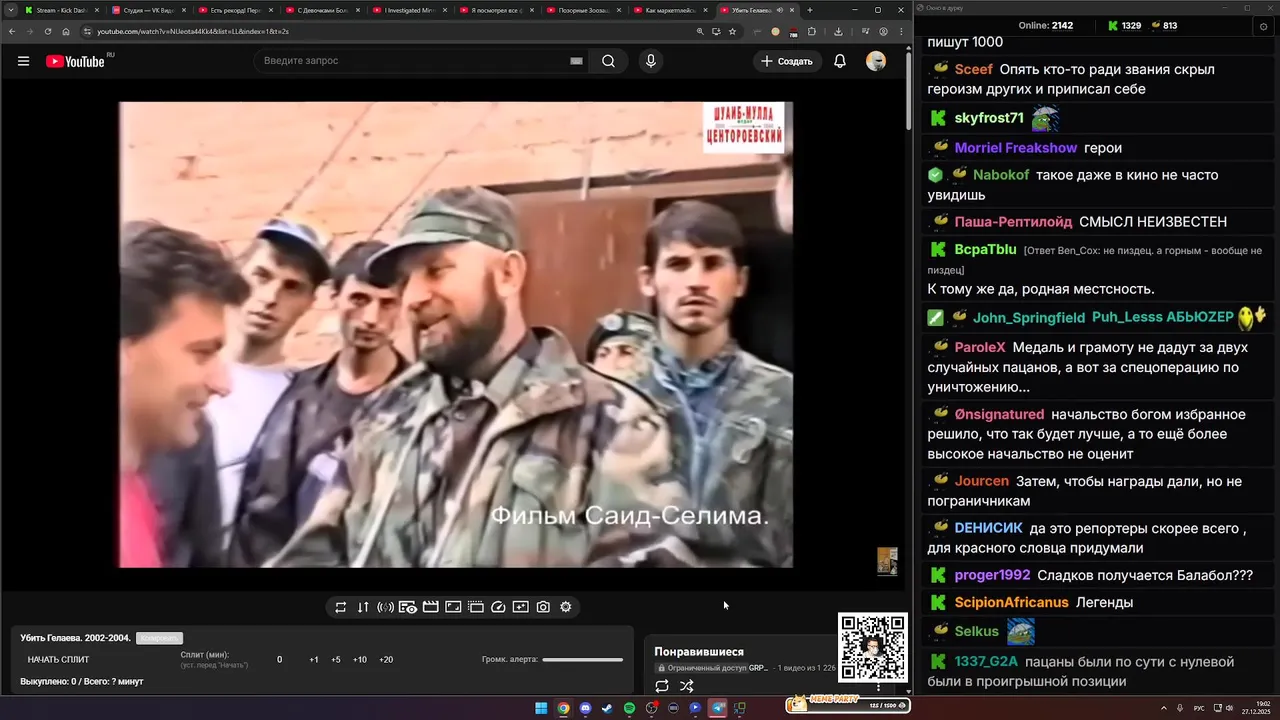Open YouTube notifications bell
This screenshot has height=720, width=1280.
[x=840, y=61]
